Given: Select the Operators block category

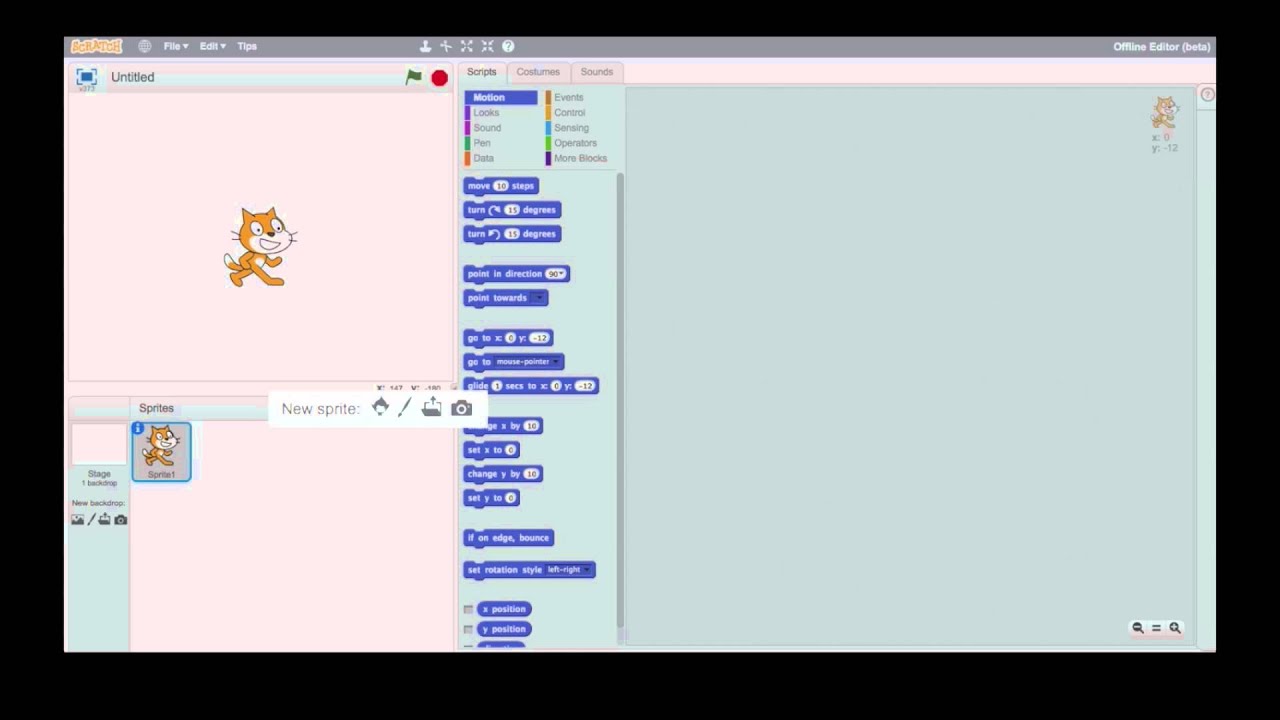Looking at the screenshot, I should coord(575,143).
